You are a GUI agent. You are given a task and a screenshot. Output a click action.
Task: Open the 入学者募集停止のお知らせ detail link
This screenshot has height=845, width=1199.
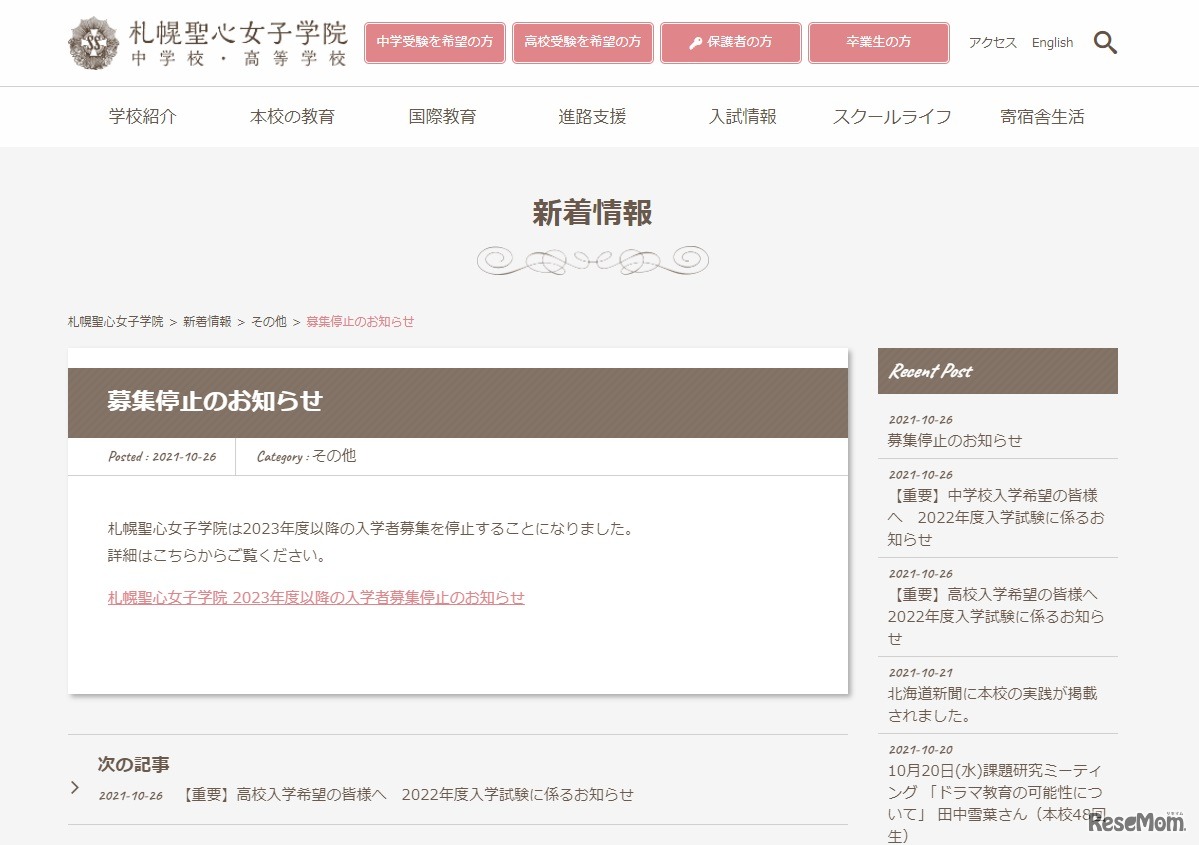point(316,596)
